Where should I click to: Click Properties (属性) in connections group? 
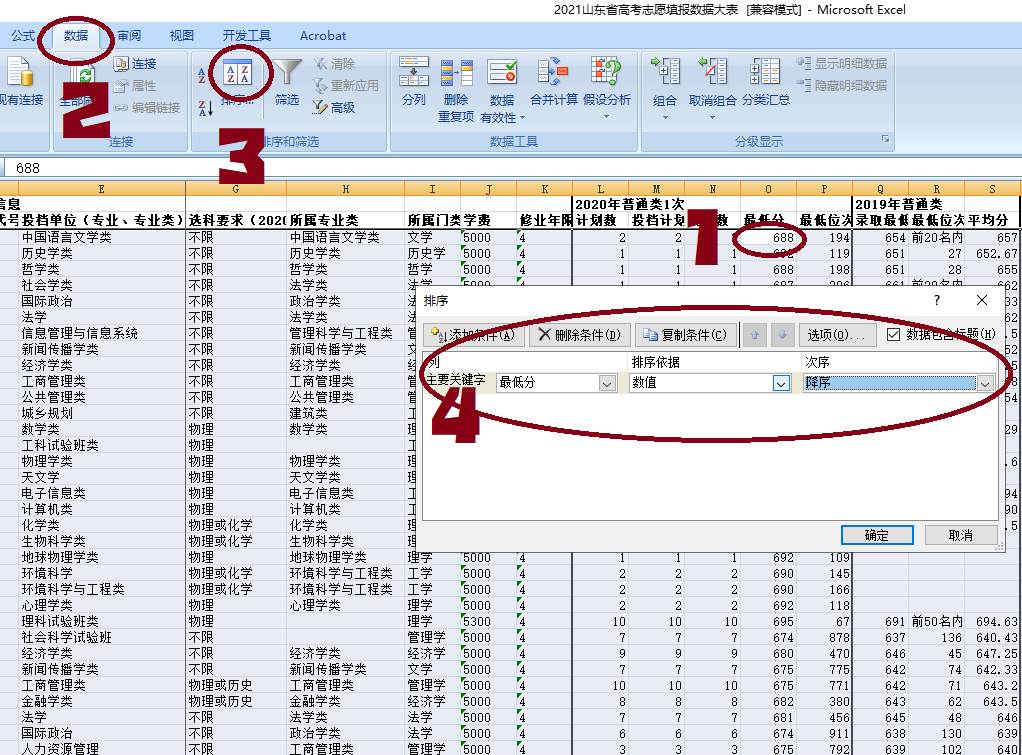(x=136, y=85)
